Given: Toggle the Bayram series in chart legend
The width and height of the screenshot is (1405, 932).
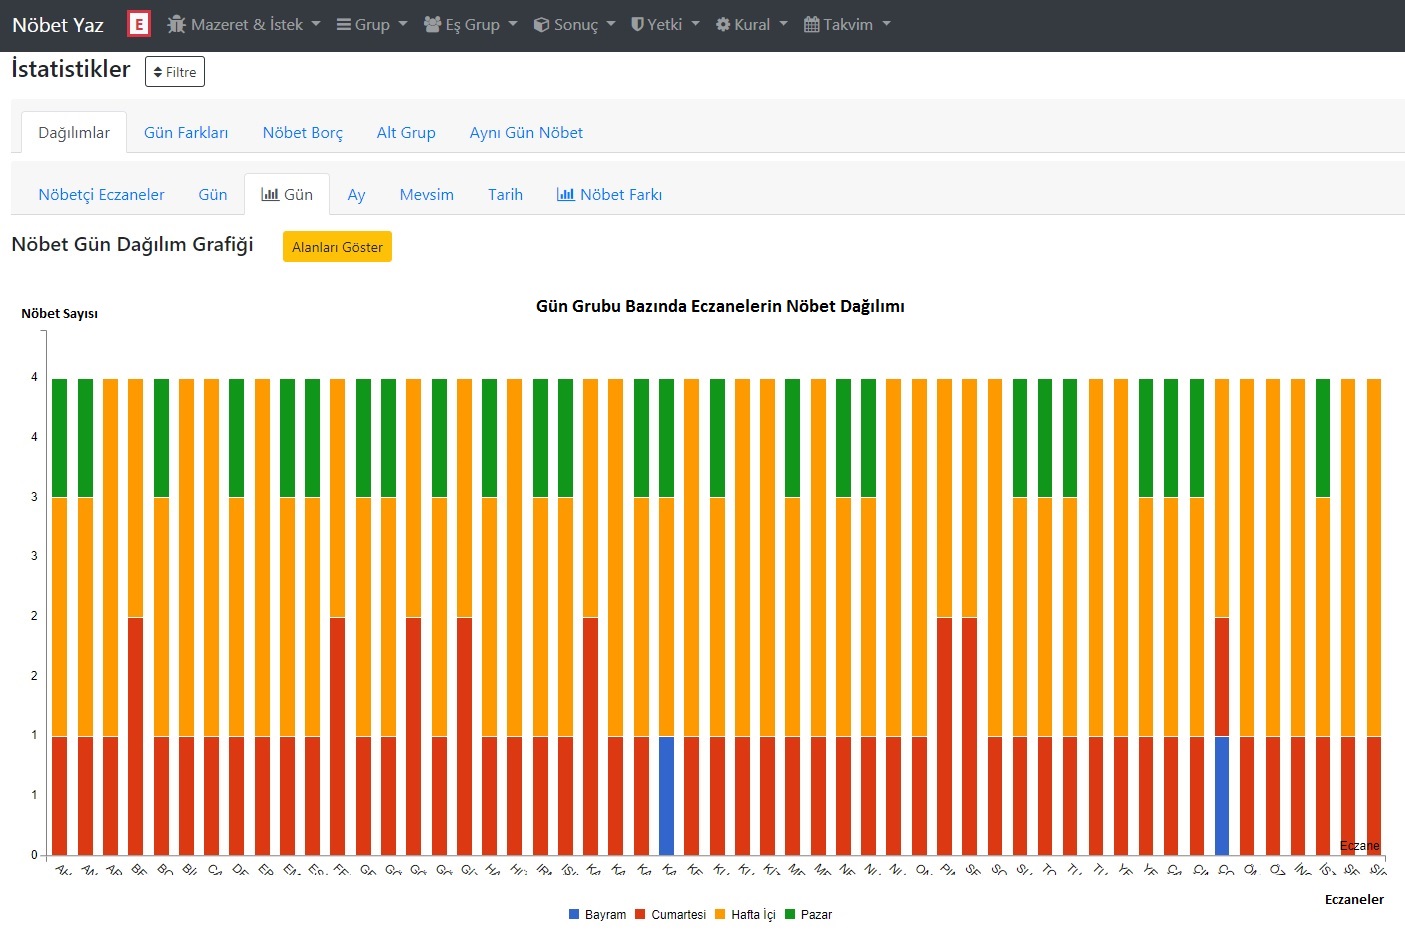Looking at the screenshot, I should click(x=604, y=915).
